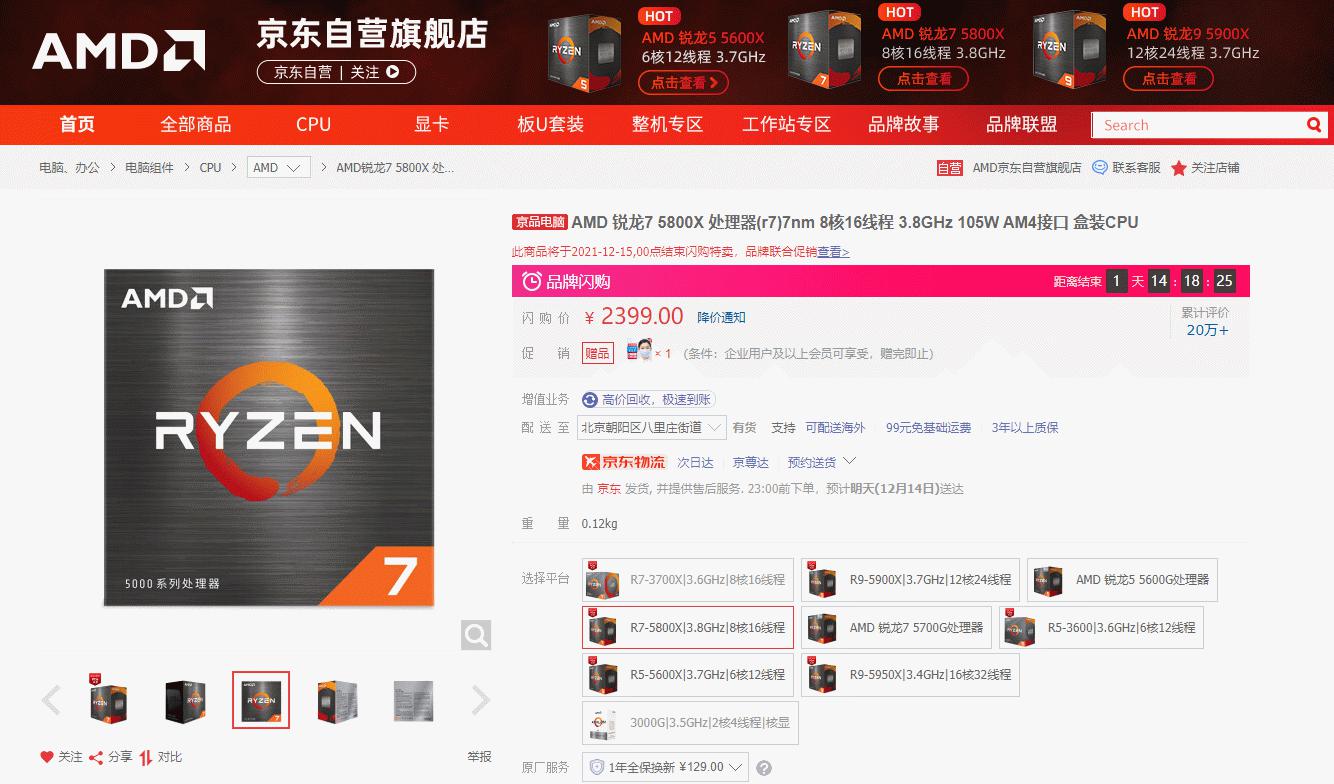
Task: Go to the 全部商品 navigation tab
Action: coord(196,125)
